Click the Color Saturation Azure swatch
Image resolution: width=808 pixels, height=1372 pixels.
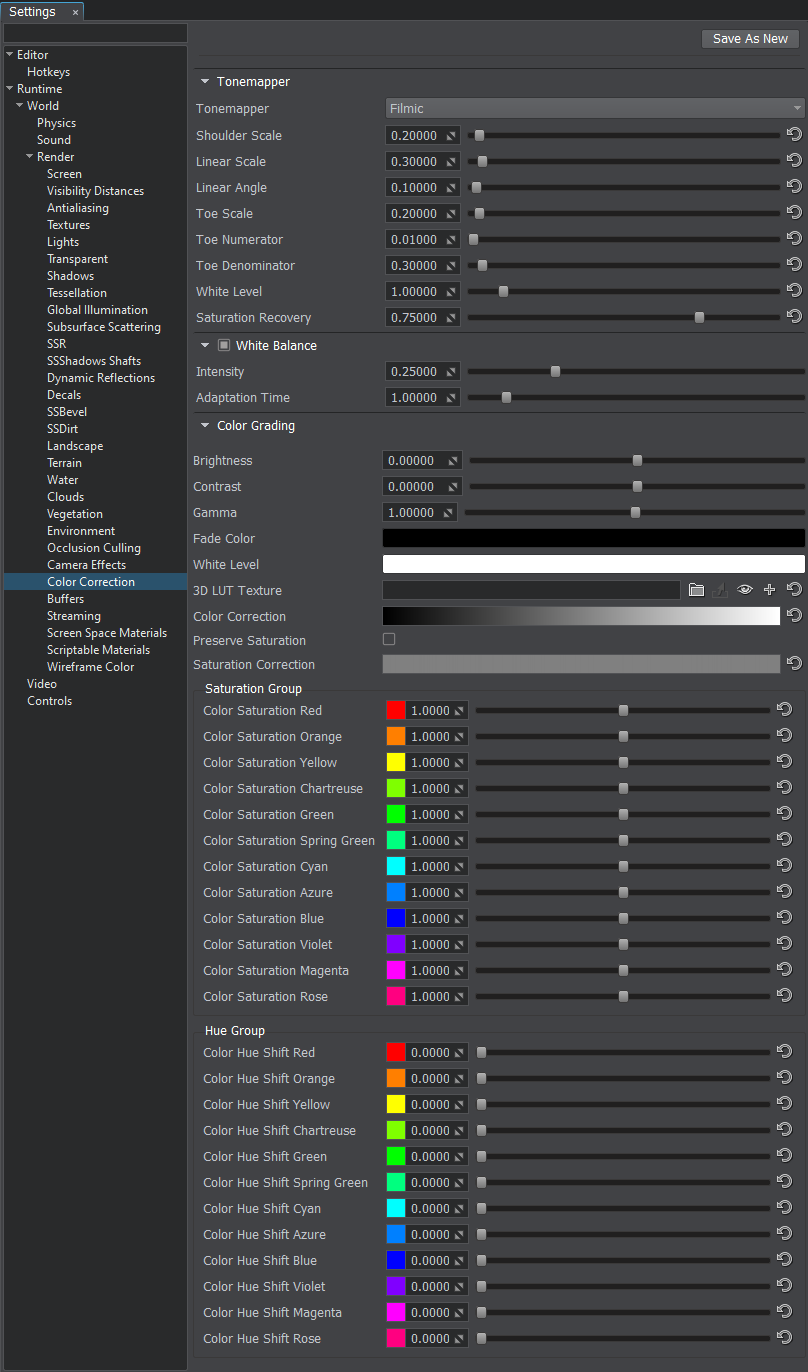(396, 892)
